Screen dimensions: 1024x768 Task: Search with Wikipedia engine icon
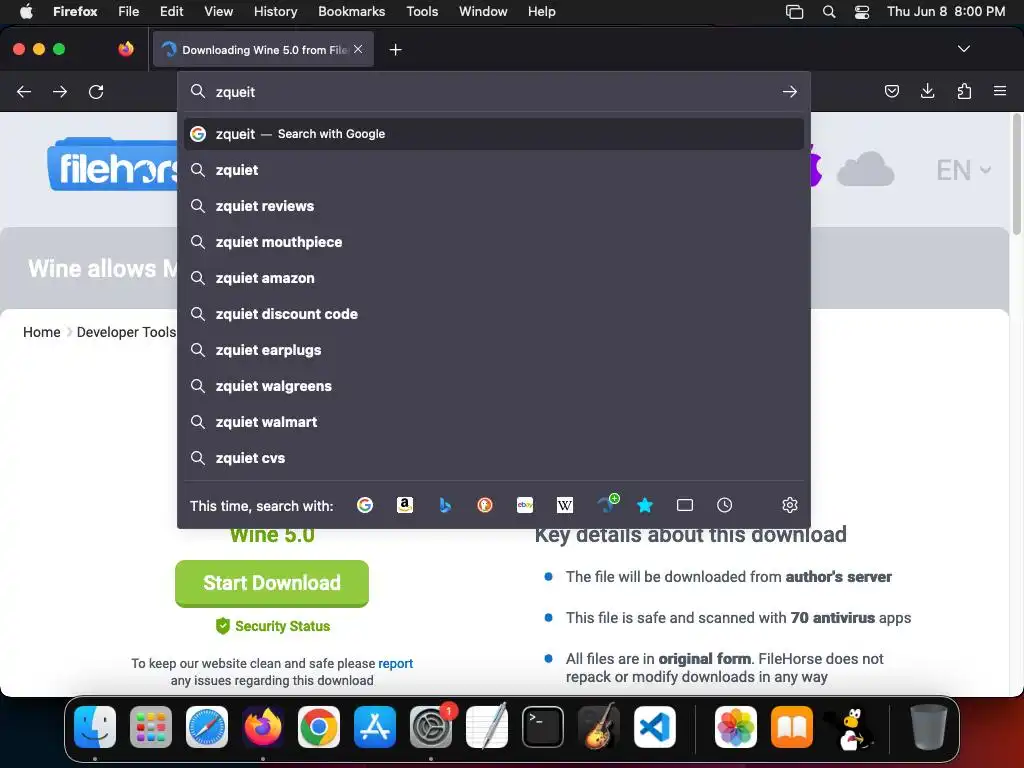pyautogui.click(x=565, y=505)
